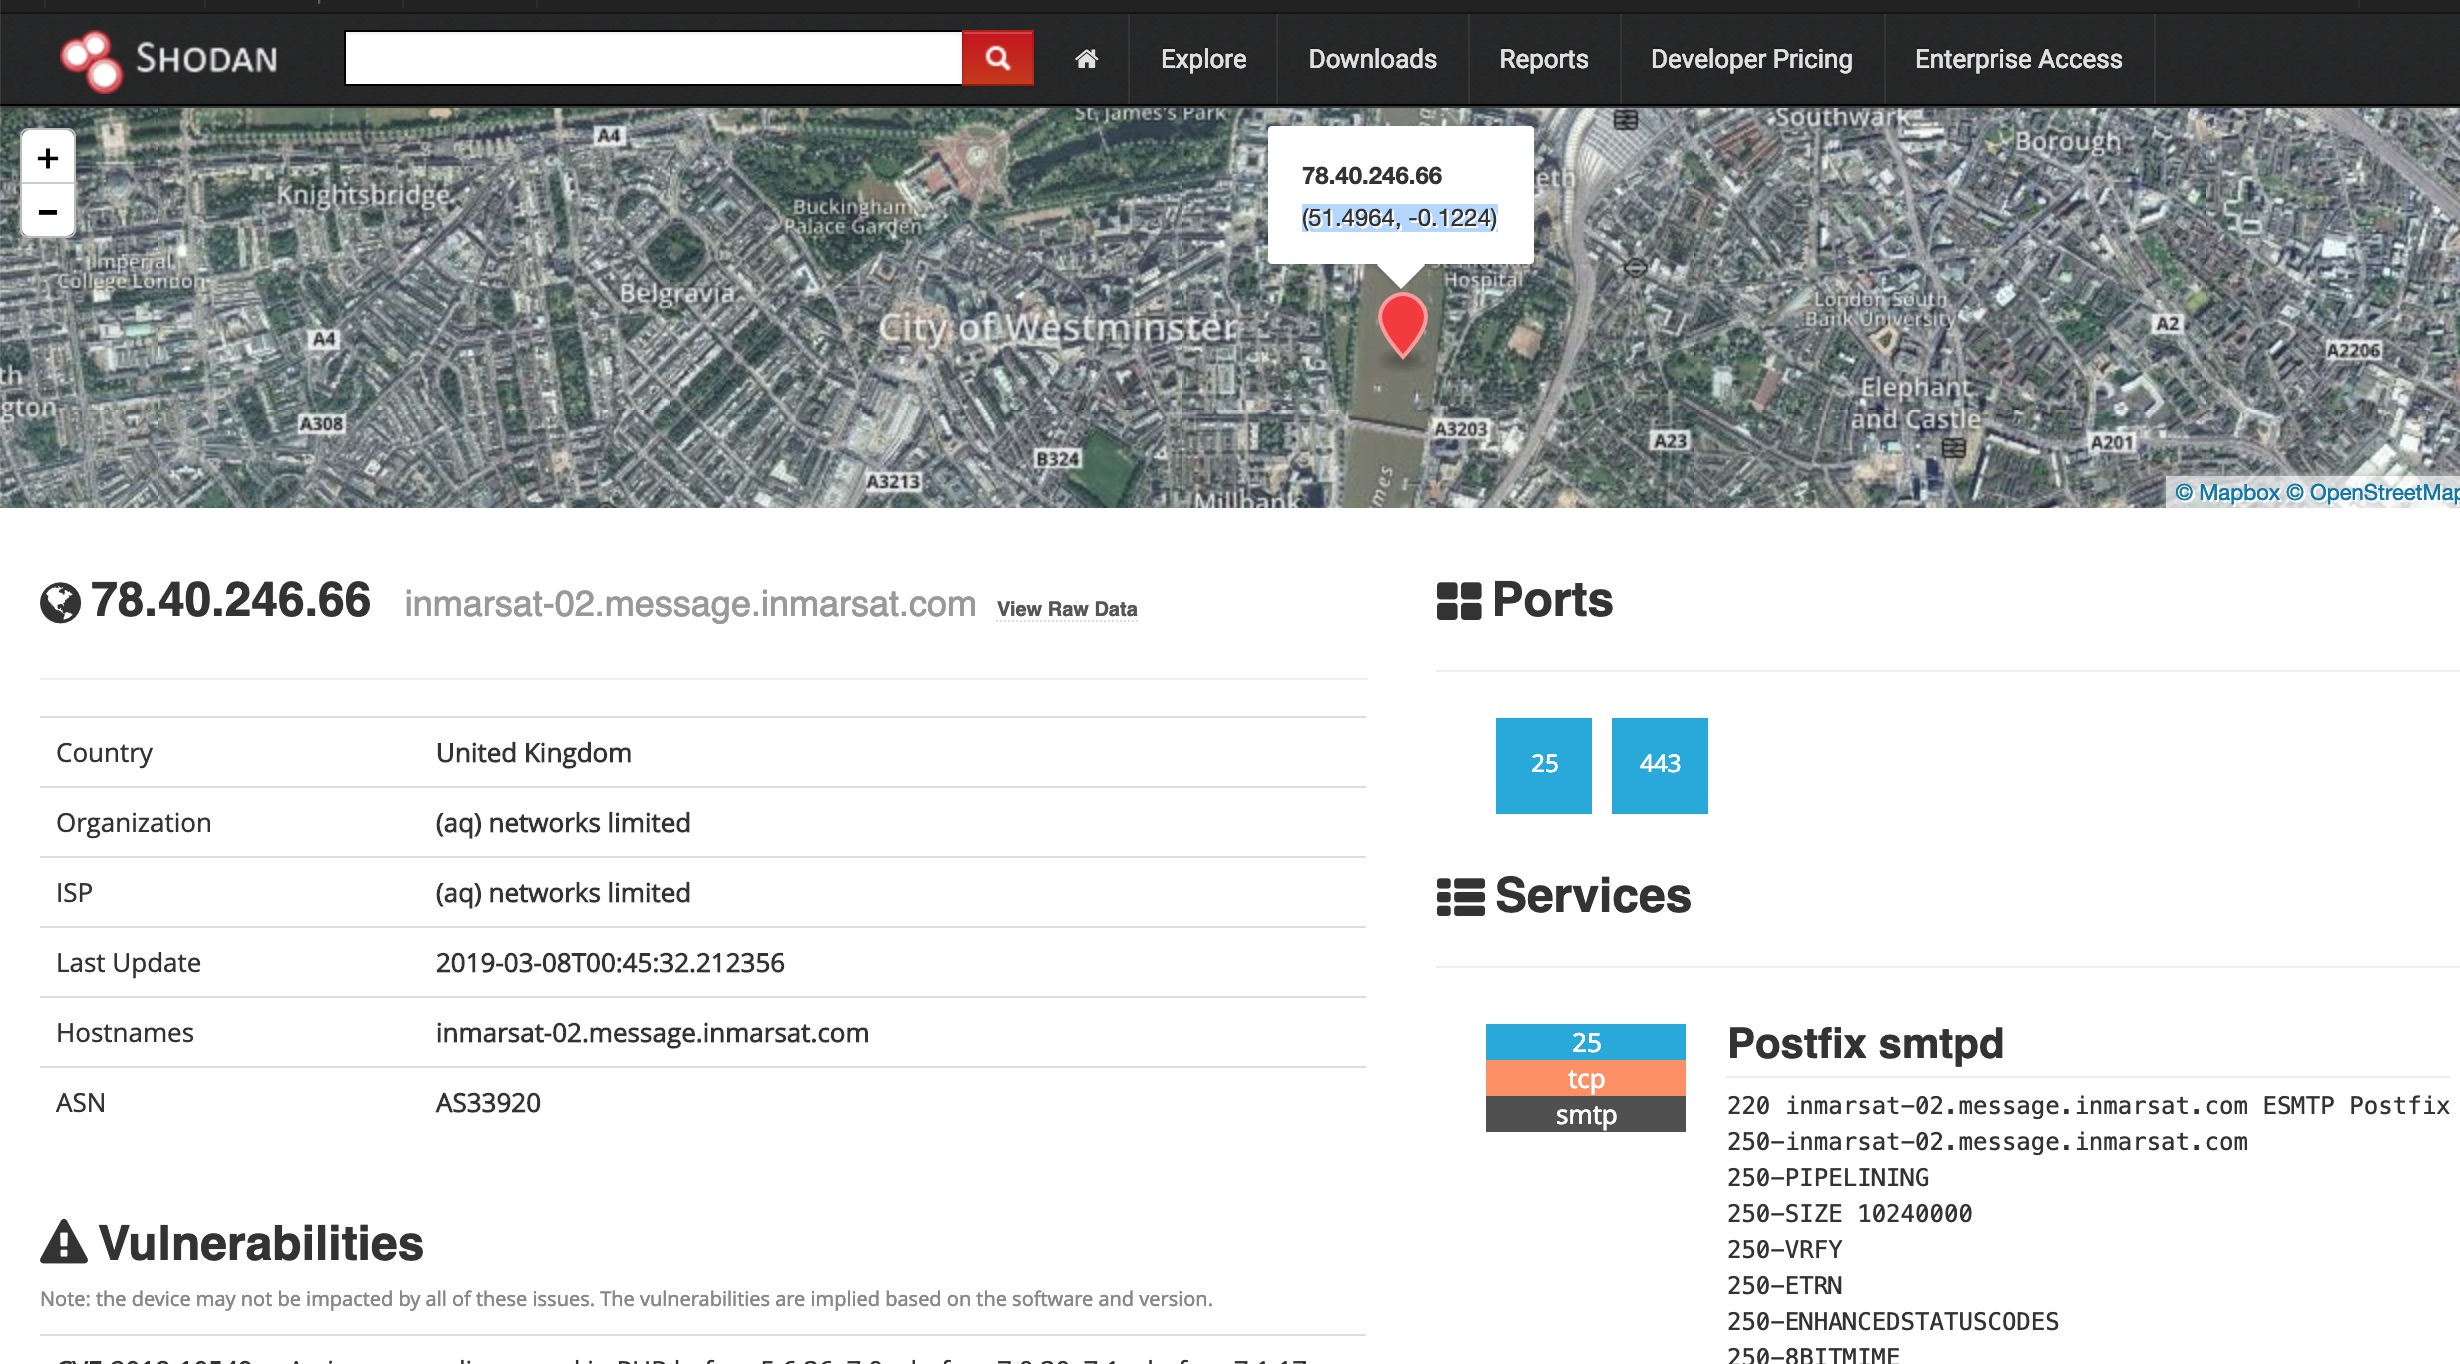Click the tcp label in service badge
2460x1364 pixels.
pyautogui.click(x=1586, y=1078)
